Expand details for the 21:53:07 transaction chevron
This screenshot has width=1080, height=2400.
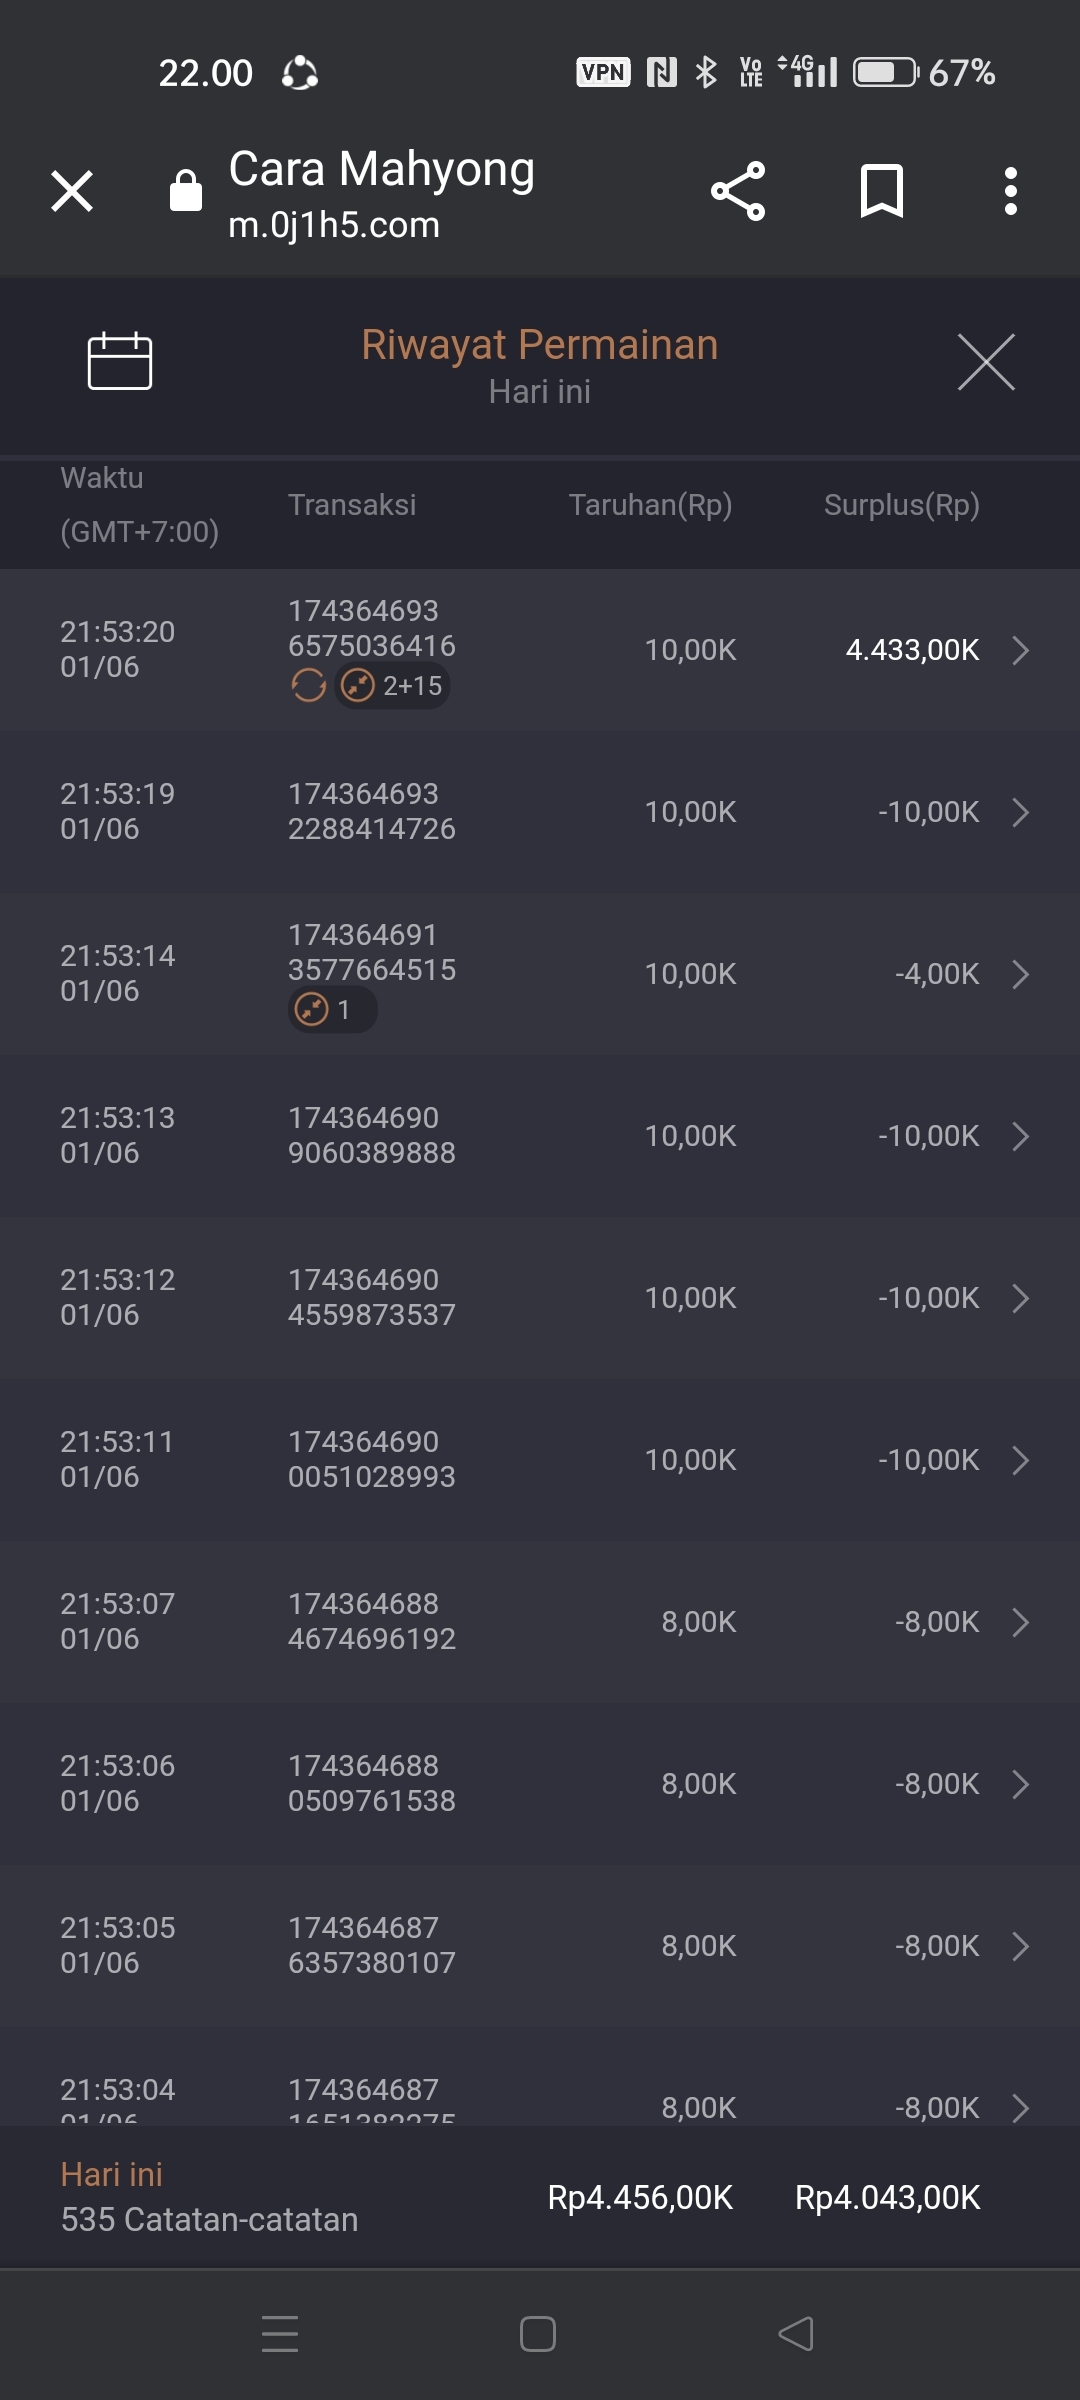[x=1020, y=1622]
